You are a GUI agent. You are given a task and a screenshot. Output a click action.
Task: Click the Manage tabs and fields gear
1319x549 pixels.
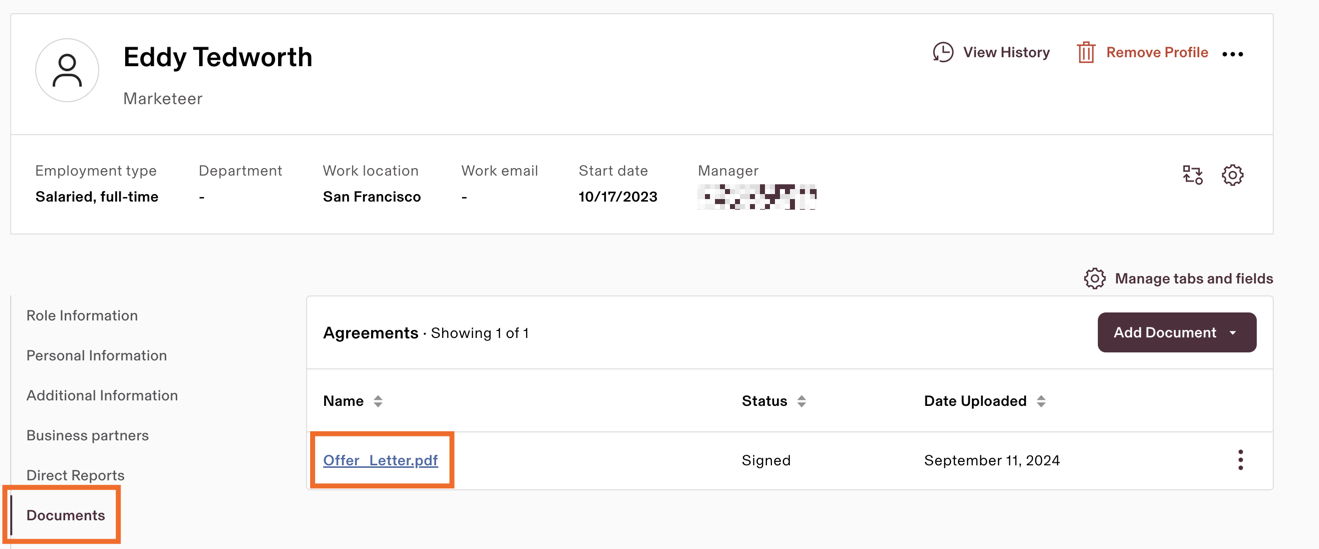point(1095,279)
